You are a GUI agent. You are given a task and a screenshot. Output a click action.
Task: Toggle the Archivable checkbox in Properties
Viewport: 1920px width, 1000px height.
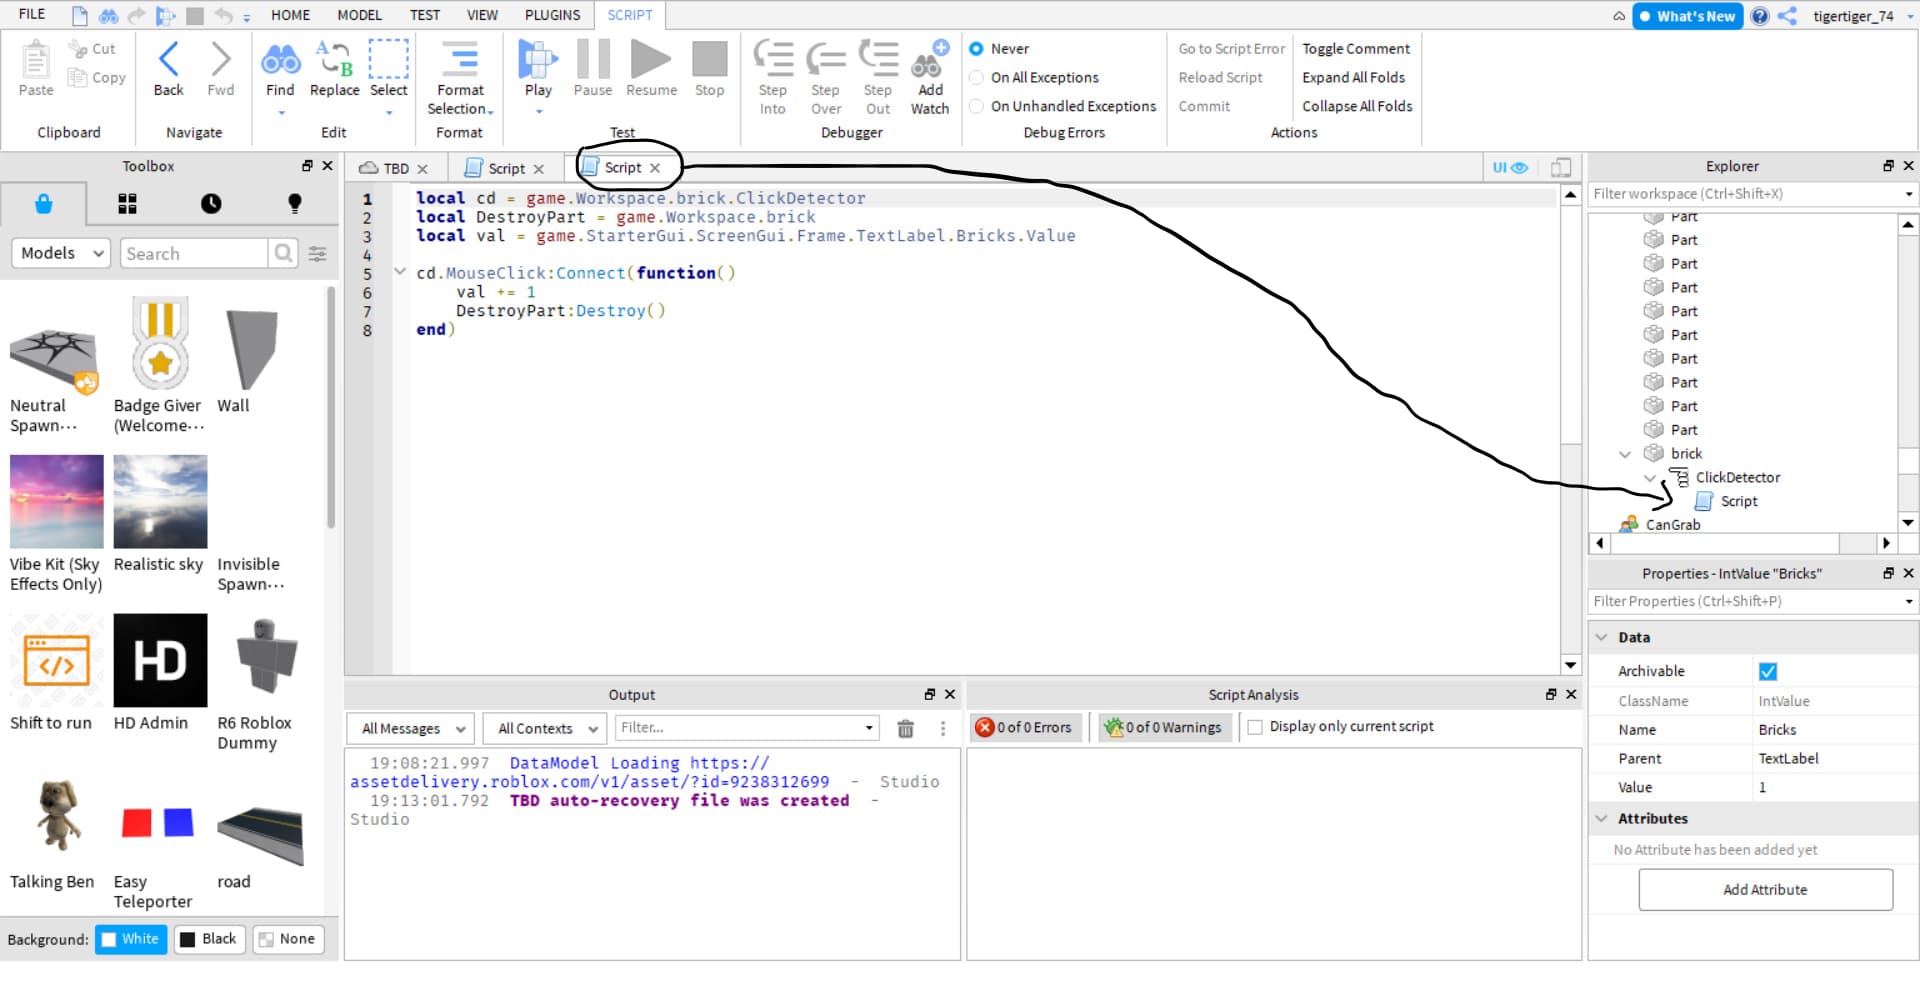point(1767,672)
